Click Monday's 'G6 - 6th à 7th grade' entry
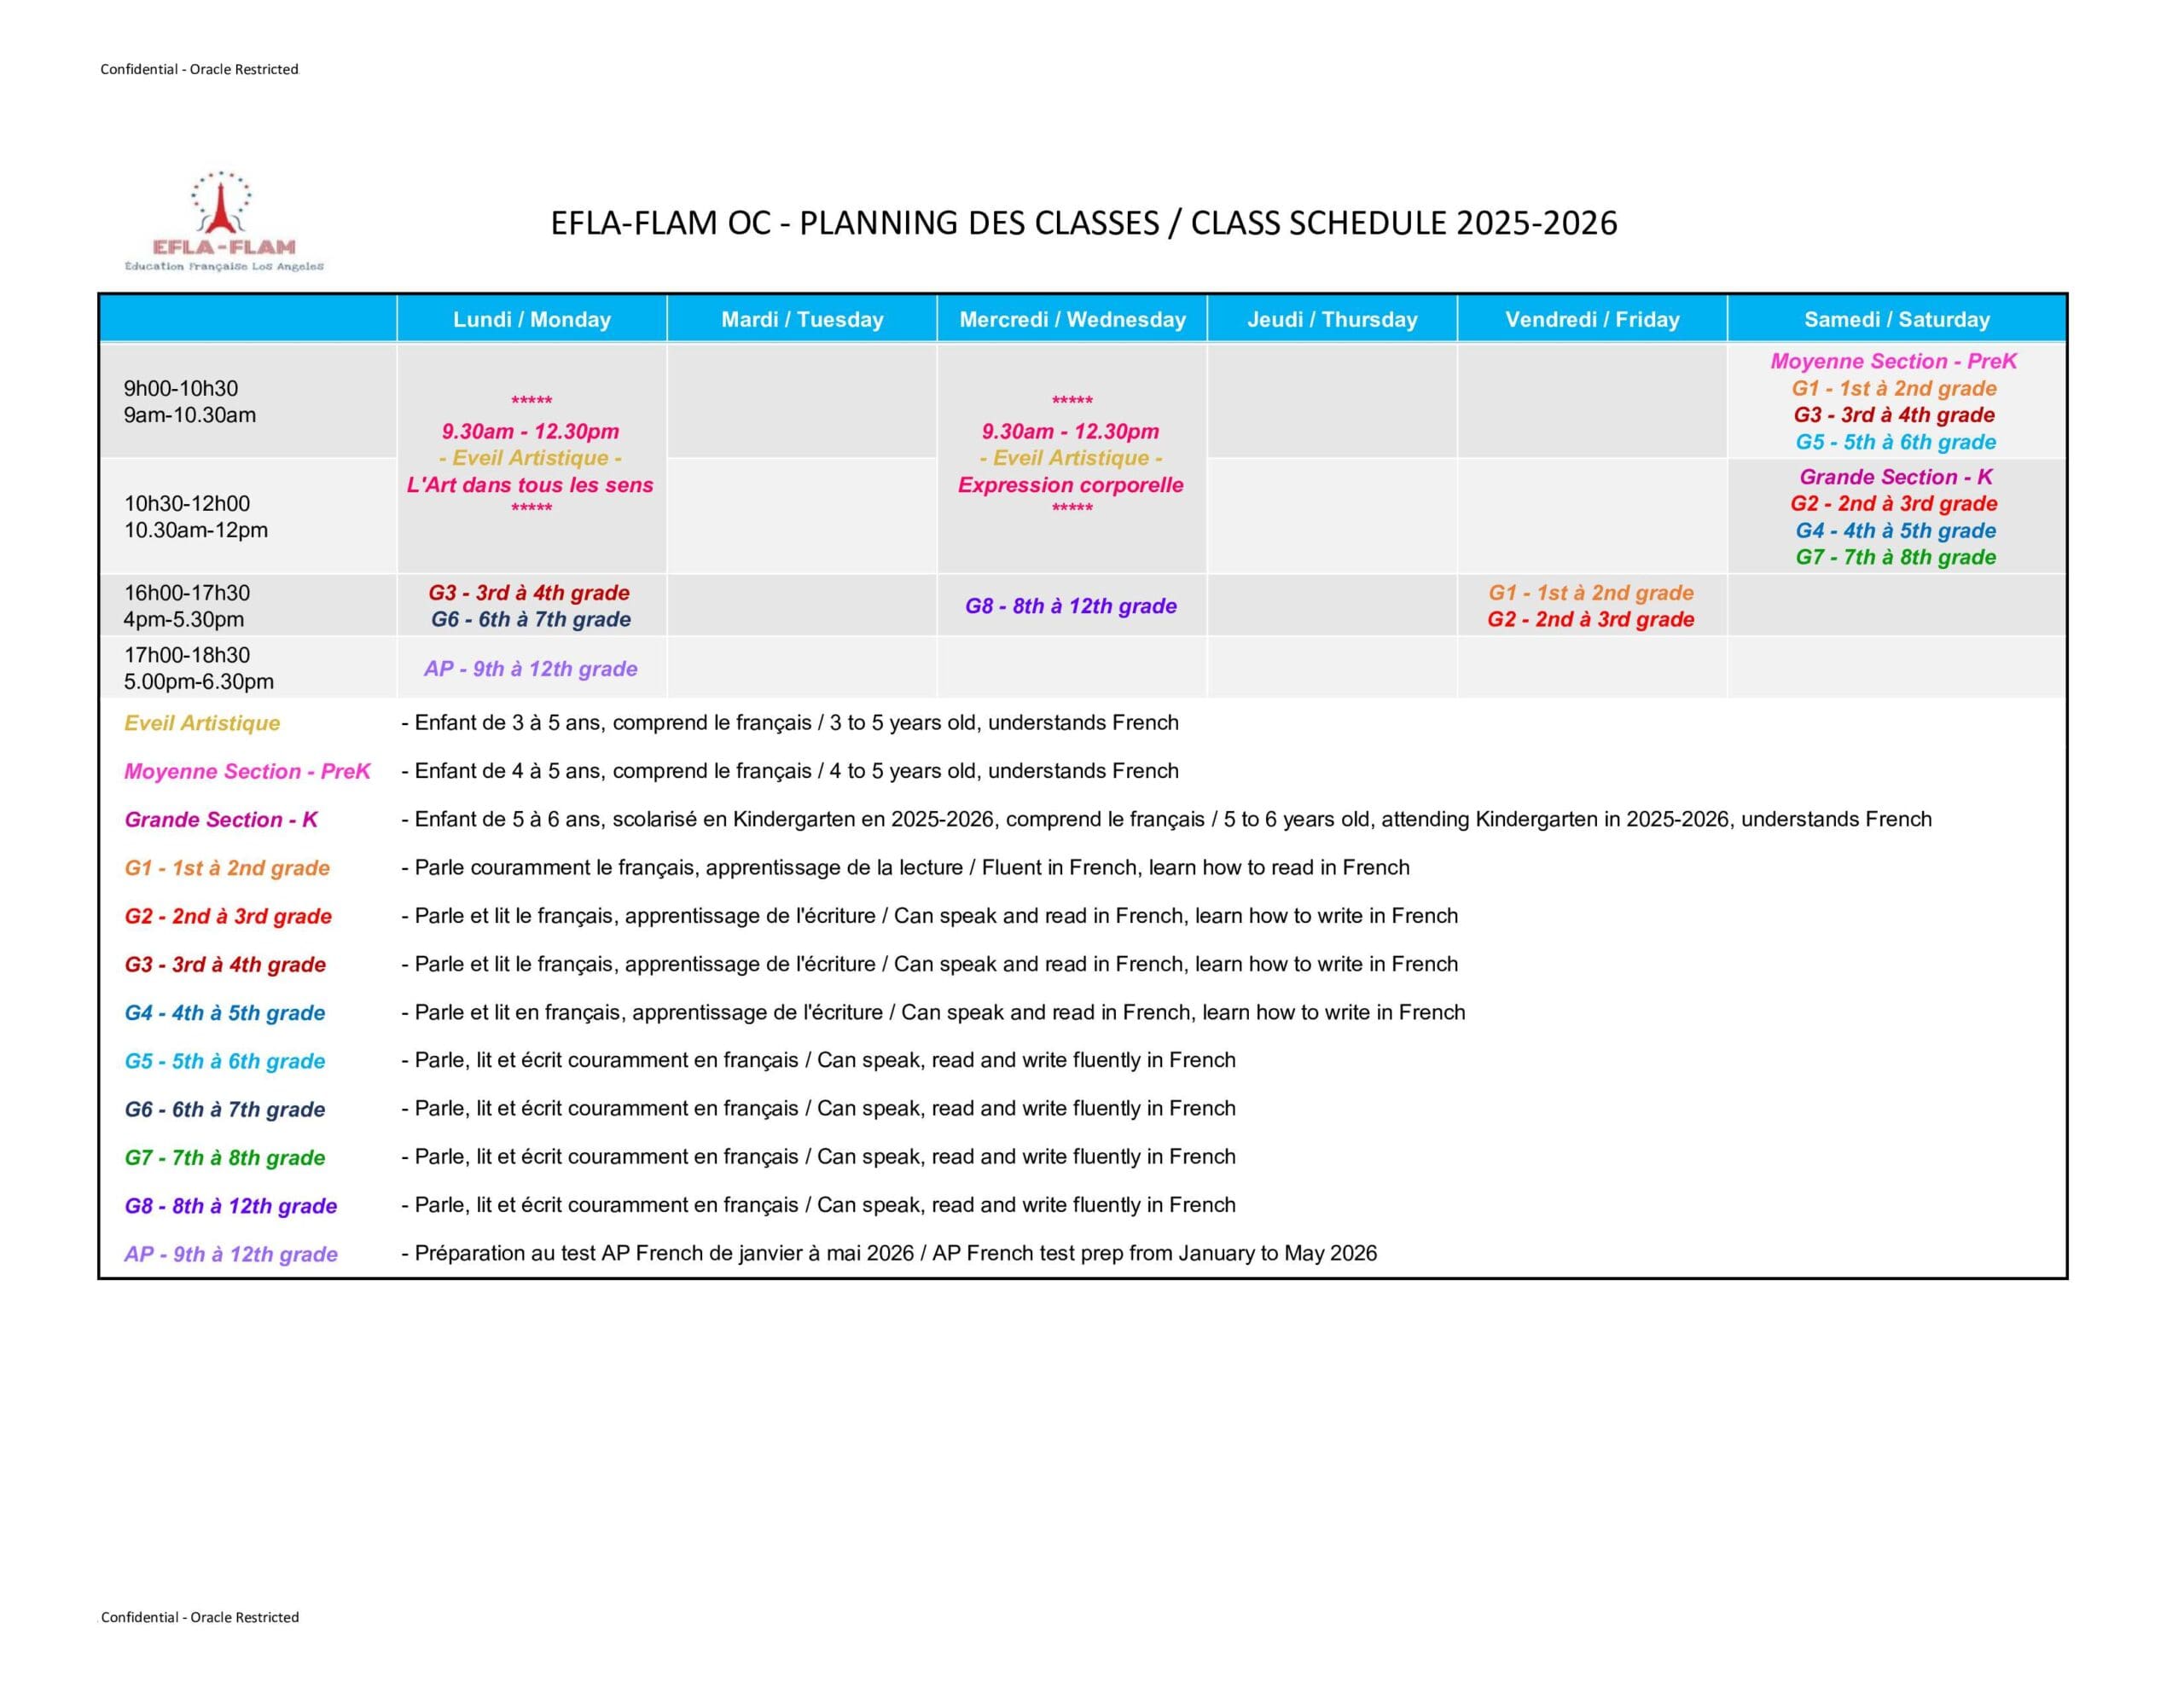The image size is (2184, 1687). pos(531,619)
